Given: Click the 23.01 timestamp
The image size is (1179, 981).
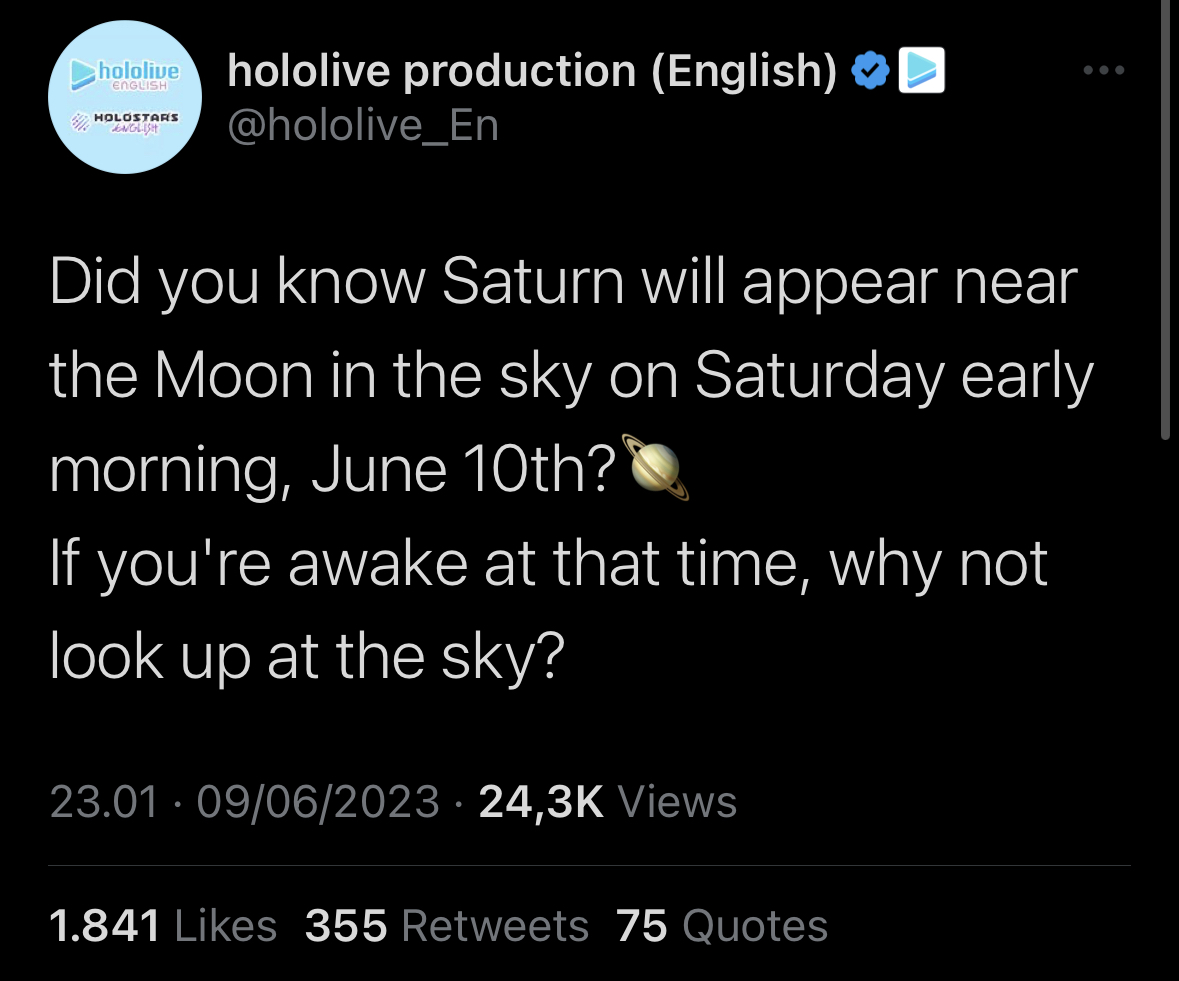Looking at the screenshot, I should [x=105, y=802].
